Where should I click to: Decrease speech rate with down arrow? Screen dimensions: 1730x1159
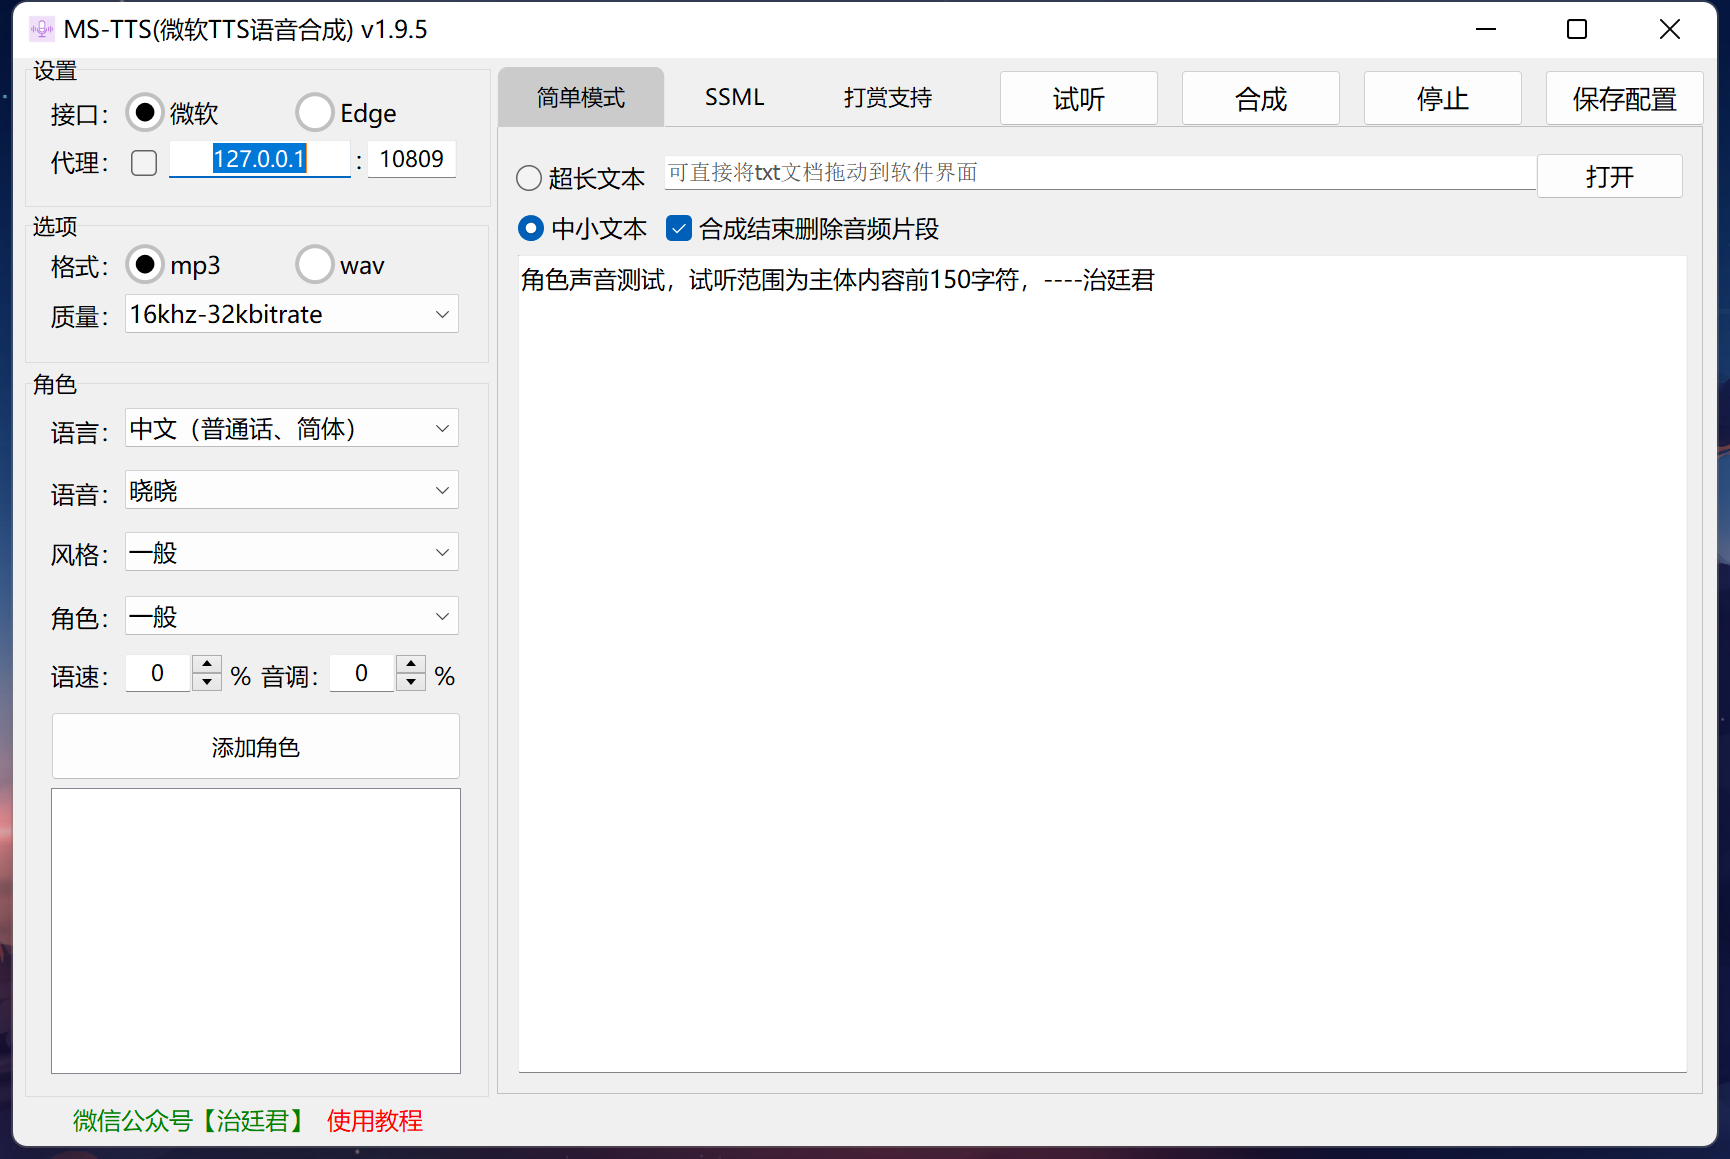click(207, 682)
